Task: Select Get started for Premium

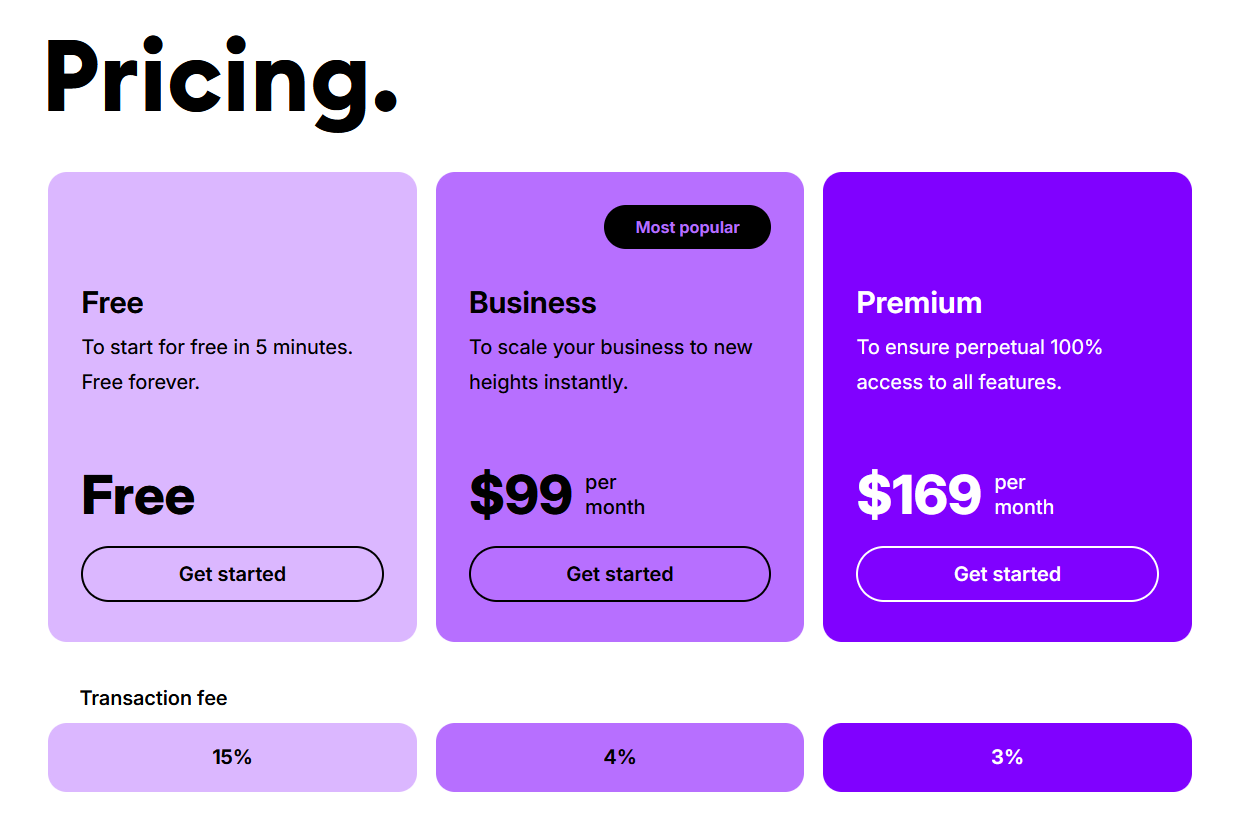Action: pyautogui.click(x=1007, y=574)
